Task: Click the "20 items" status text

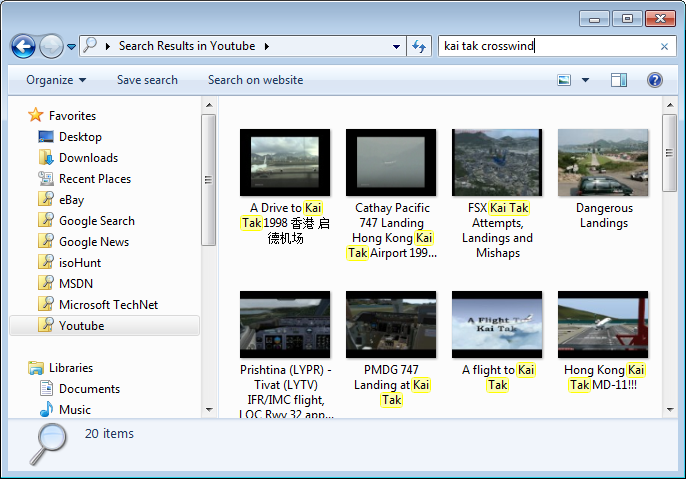Action: point(109,434)
